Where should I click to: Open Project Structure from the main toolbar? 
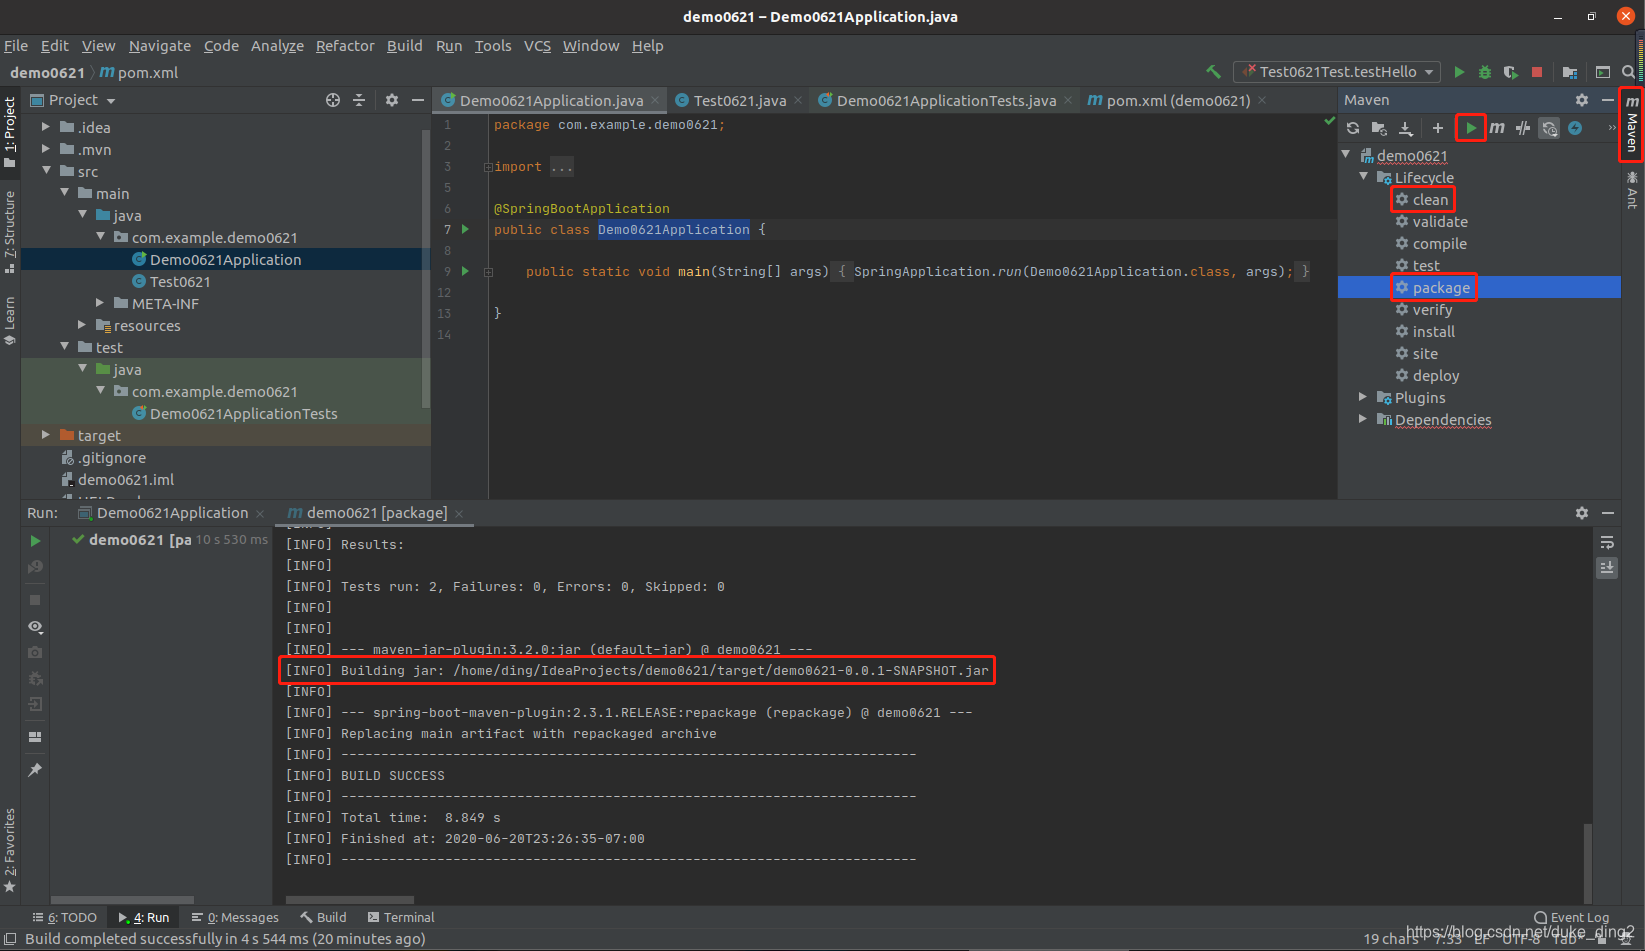click(1570, 72)
